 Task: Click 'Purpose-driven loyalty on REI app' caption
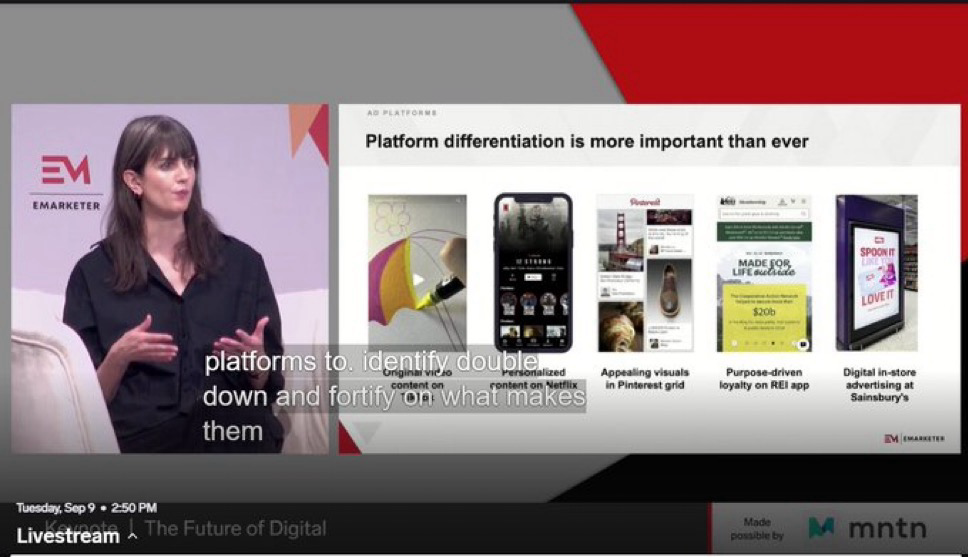[764, 379]
